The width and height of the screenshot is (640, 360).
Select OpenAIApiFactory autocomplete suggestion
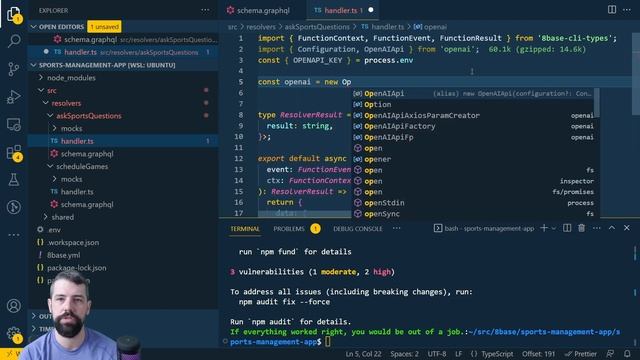click(473, 126)
